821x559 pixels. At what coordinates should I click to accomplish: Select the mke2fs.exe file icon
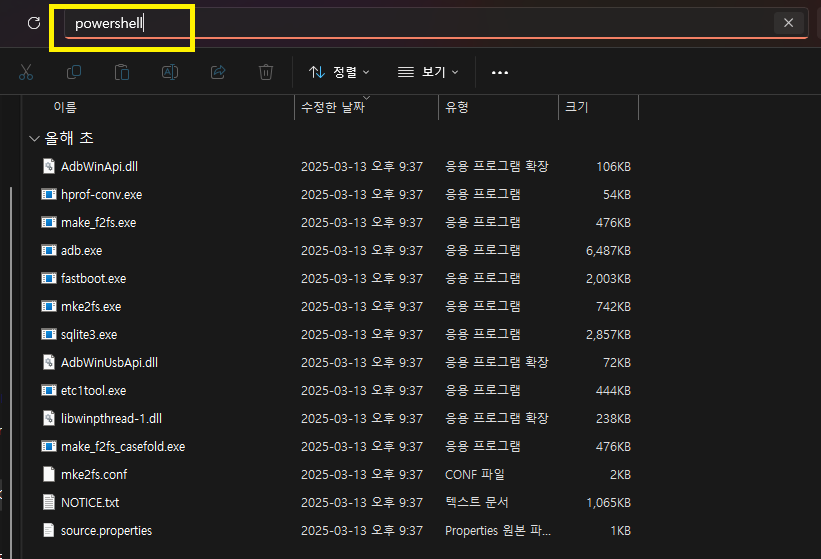[49, 307]
